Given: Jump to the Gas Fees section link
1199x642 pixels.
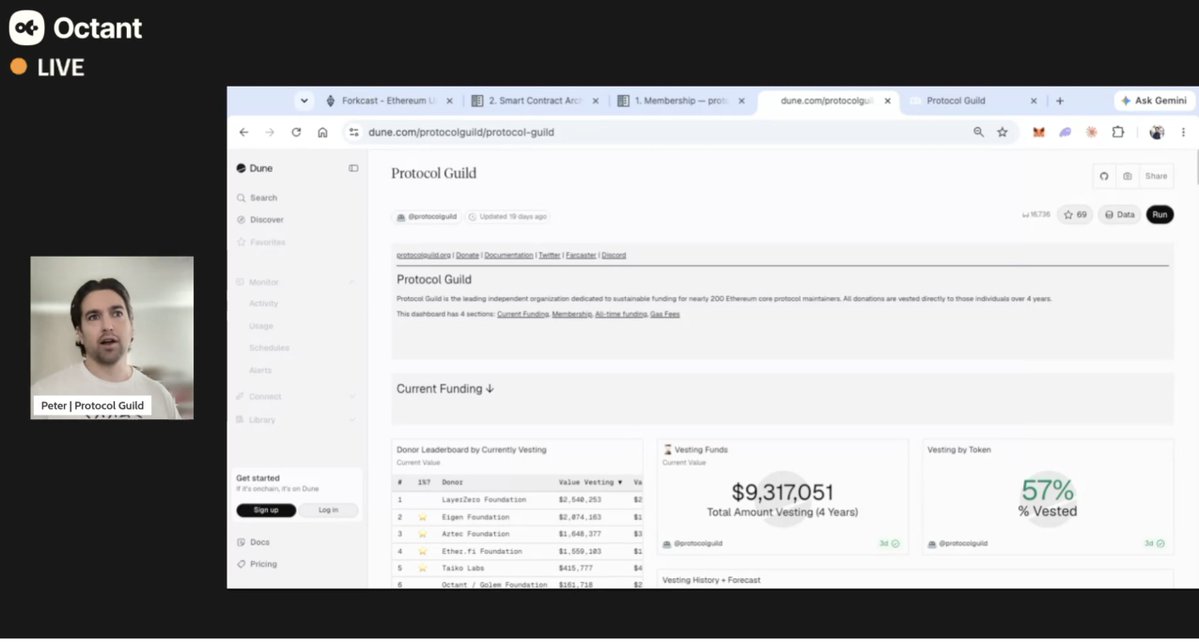Looking at the screenshot, I should pos(664,314).
